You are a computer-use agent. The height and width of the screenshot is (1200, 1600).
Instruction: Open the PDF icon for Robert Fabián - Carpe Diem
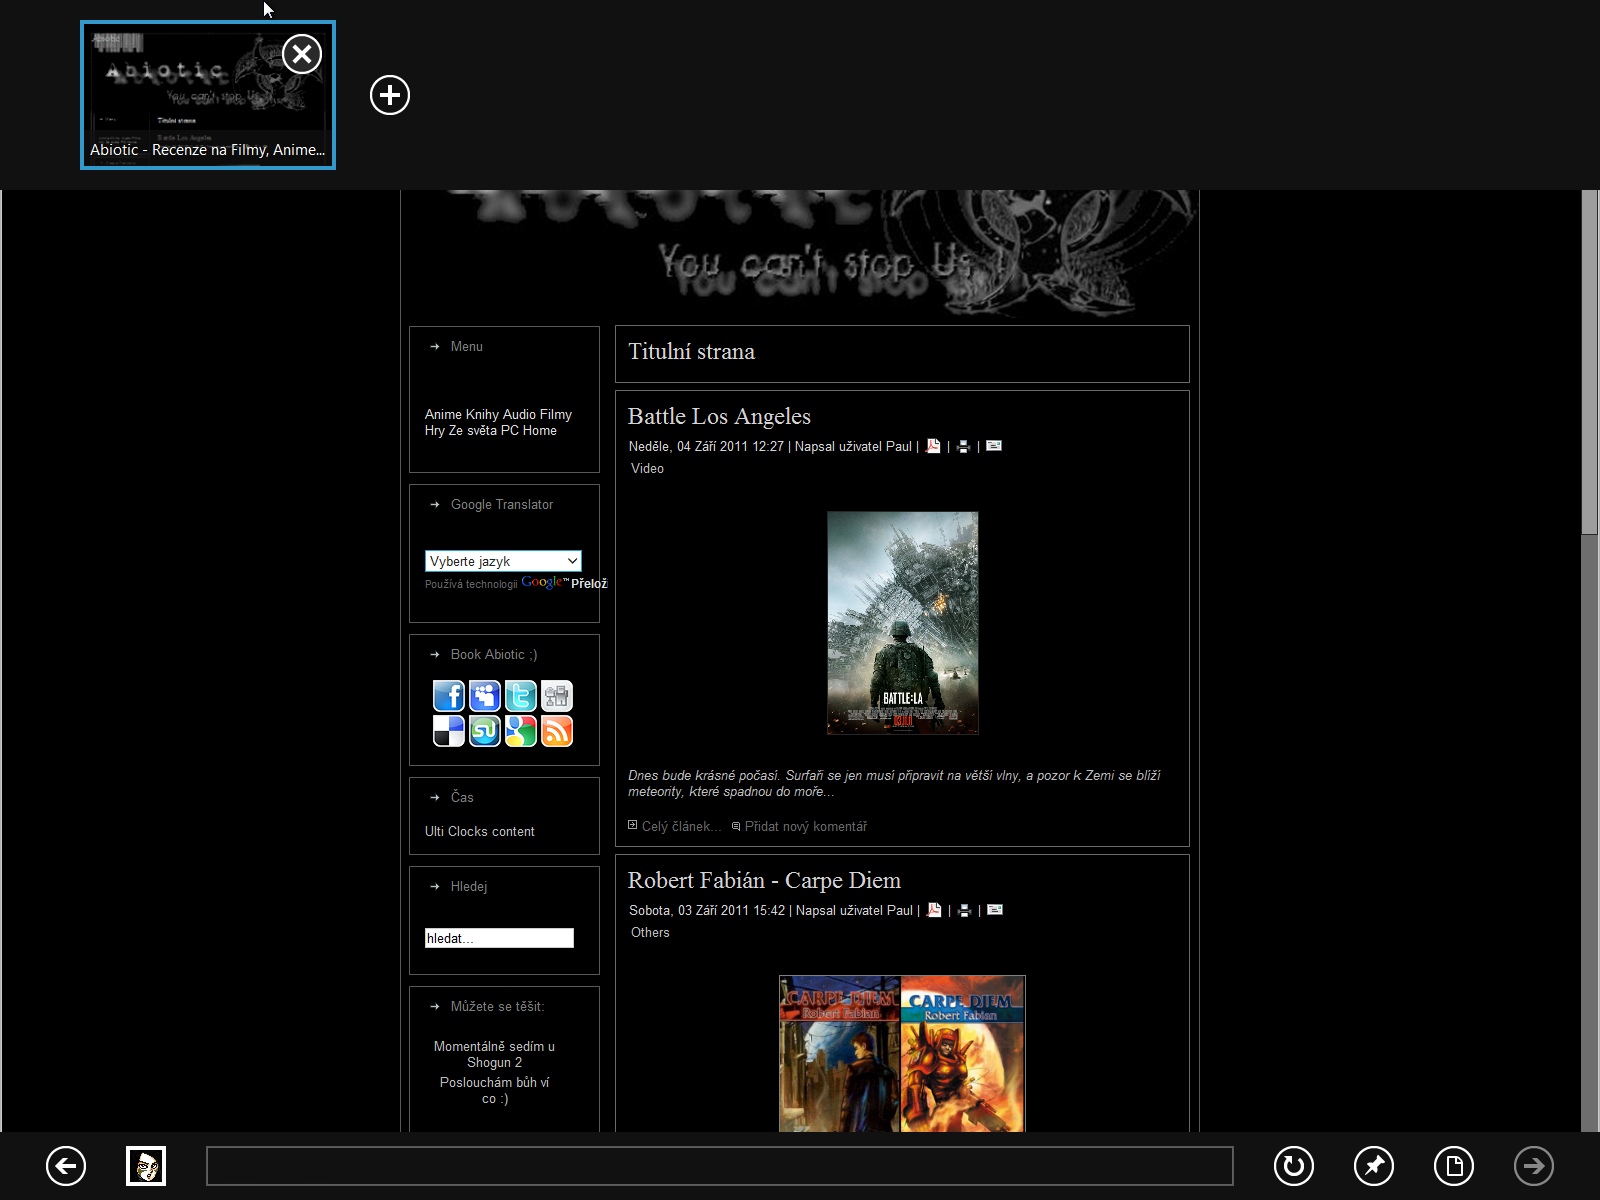934,910
